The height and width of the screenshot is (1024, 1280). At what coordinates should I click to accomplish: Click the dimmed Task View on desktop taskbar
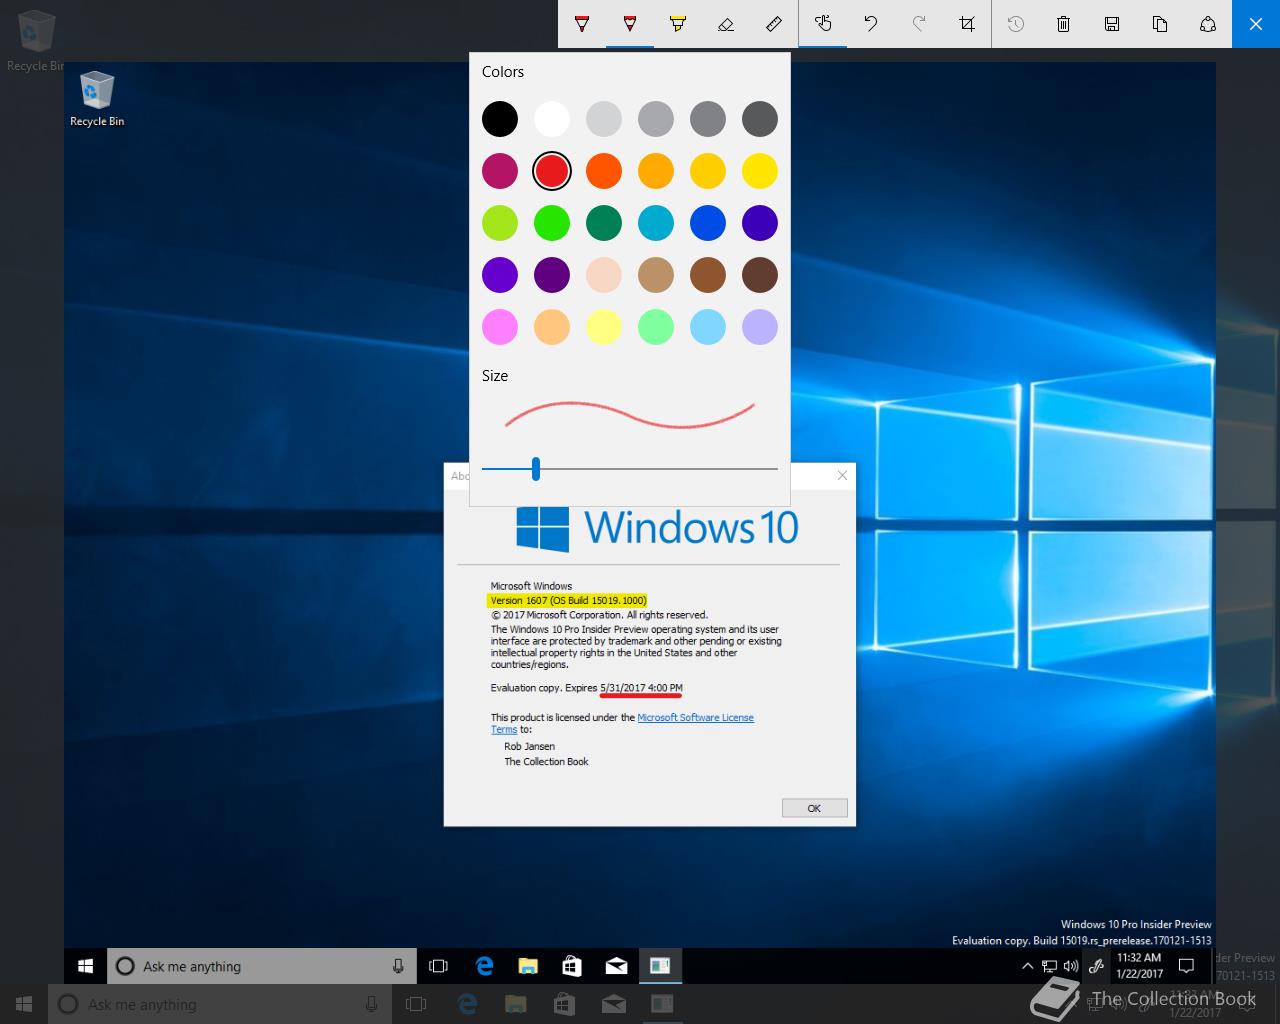click(416, 1004)
